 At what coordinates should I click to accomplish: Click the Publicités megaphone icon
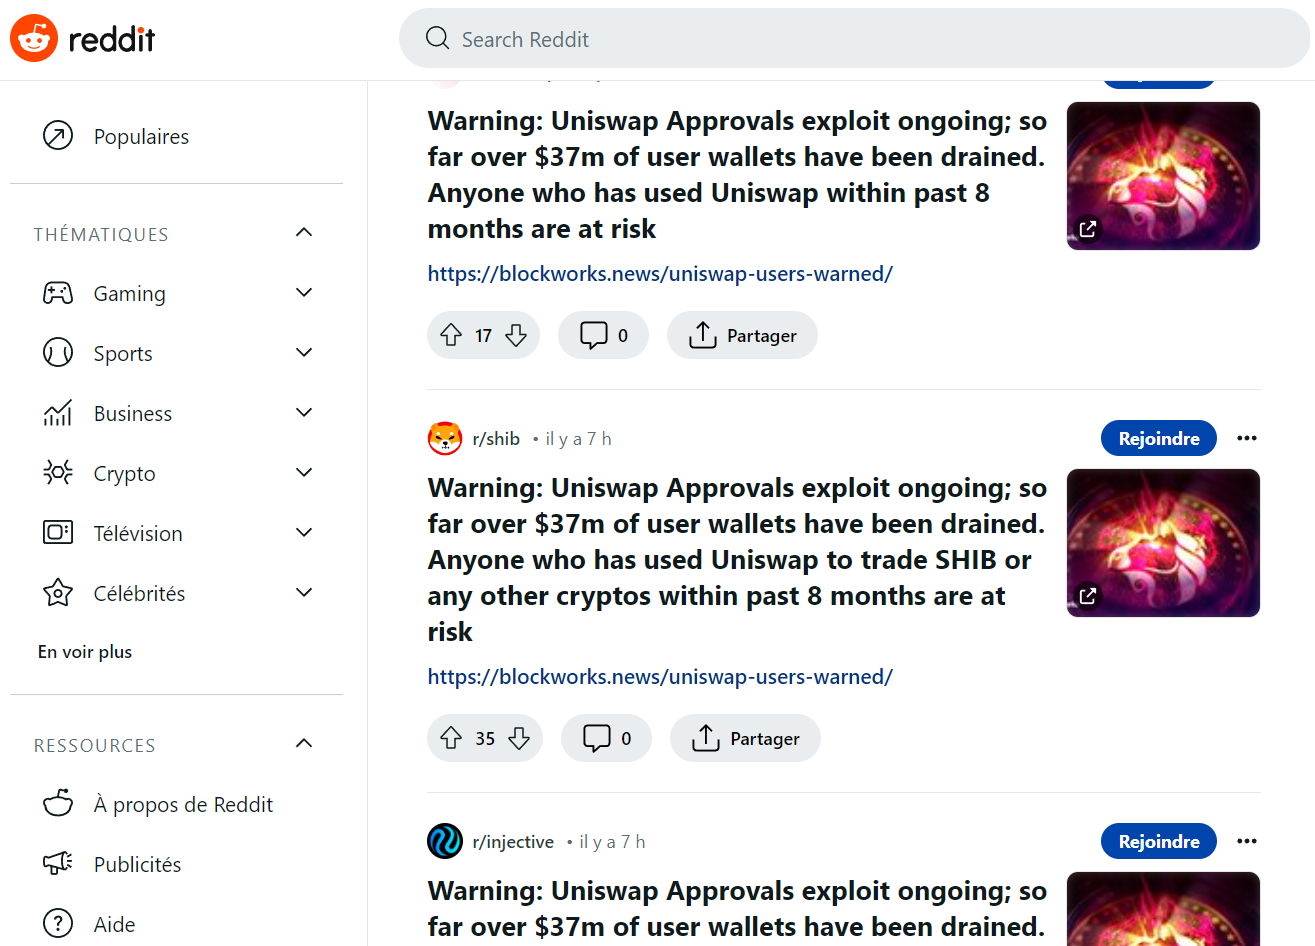[58, 863]
